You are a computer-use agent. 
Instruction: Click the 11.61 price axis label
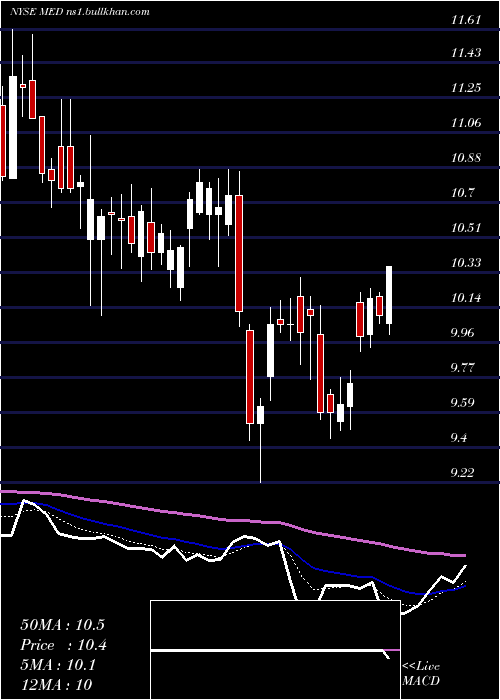coord(466,19)
